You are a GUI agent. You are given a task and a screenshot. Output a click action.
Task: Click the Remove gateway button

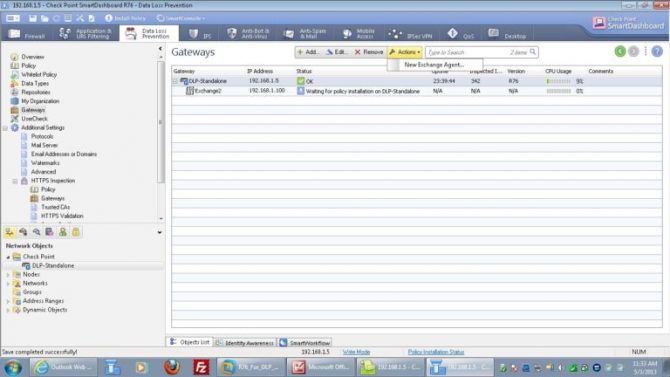[369, 52]
